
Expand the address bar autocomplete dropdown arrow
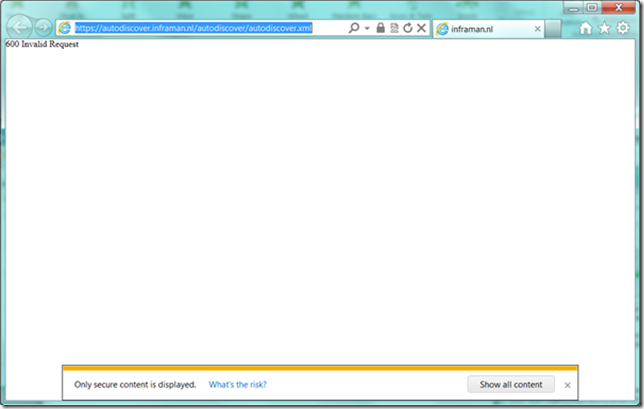click(x=367, y=28)
